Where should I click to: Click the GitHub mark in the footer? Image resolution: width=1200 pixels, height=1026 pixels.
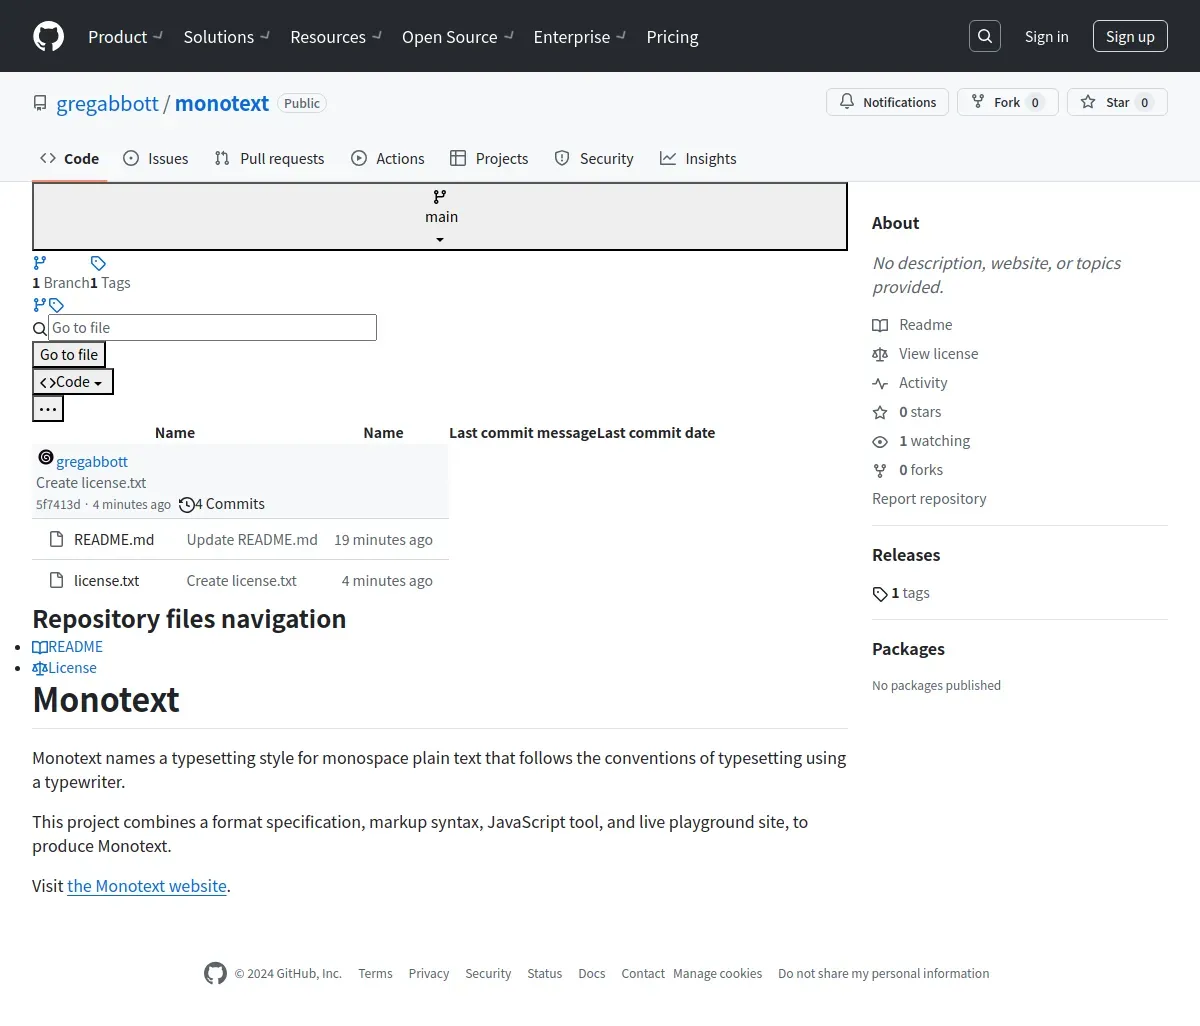[215, 973]
